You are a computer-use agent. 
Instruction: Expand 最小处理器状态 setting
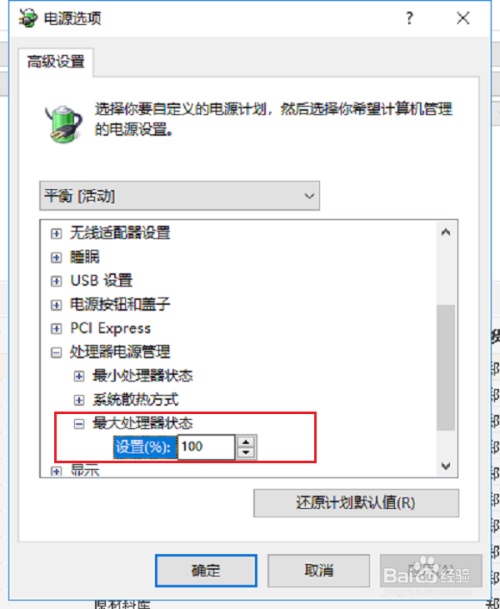(x=79, y=376)
